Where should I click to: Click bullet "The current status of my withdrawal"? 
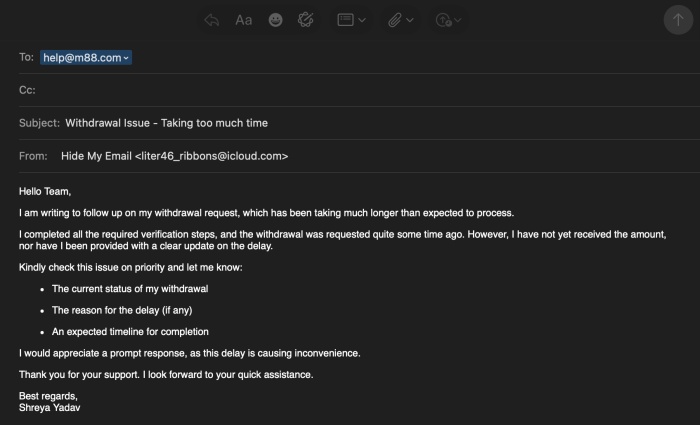[x=130, y=289]
